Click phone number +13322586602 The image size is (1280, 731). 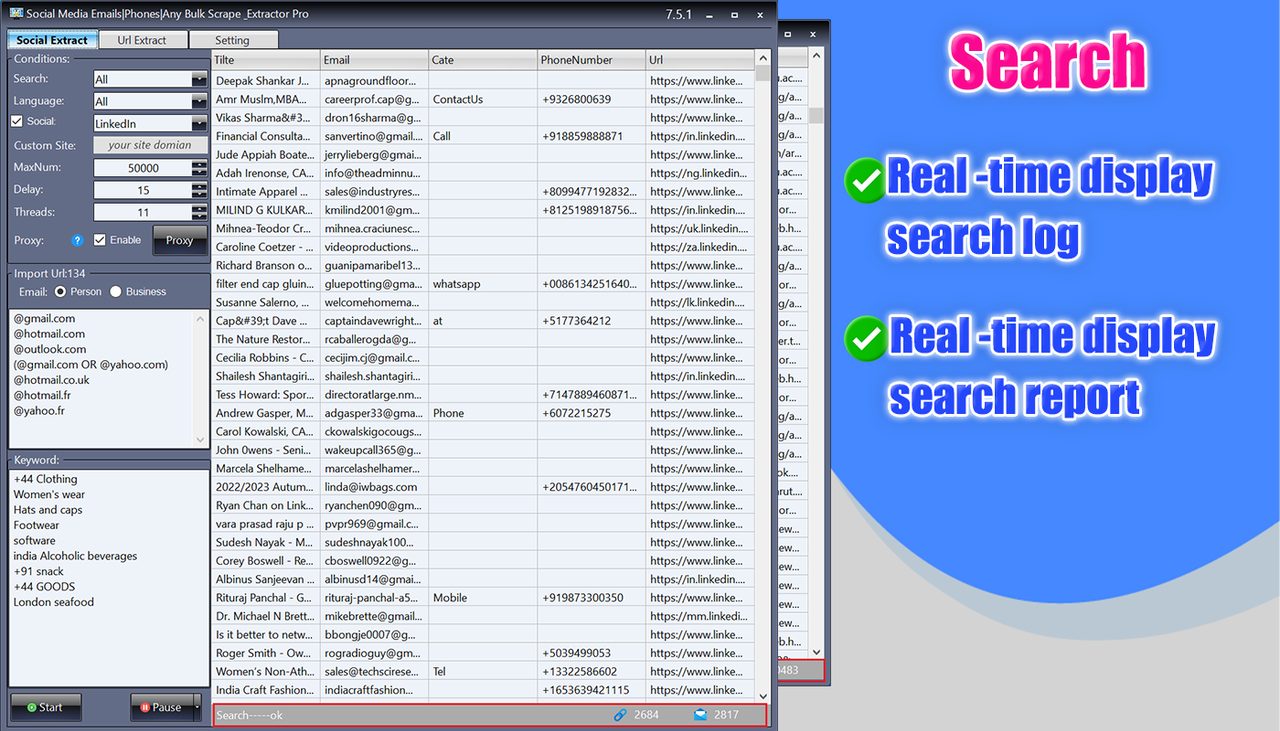pos(591,672)
